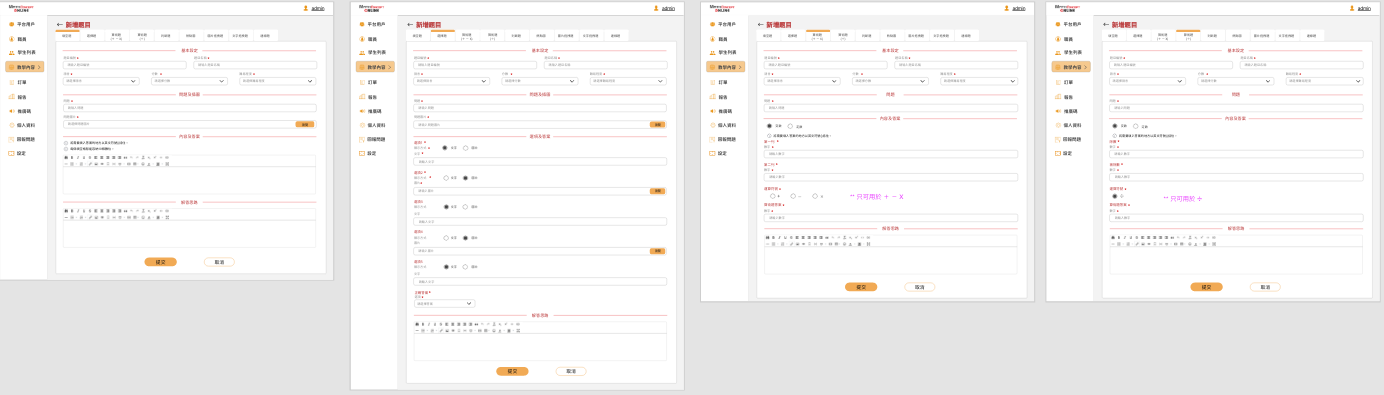The width and height of the screenshot is (1384, 395).
Task: Open last basic-settings dropdown in first window
Action: 277,81
